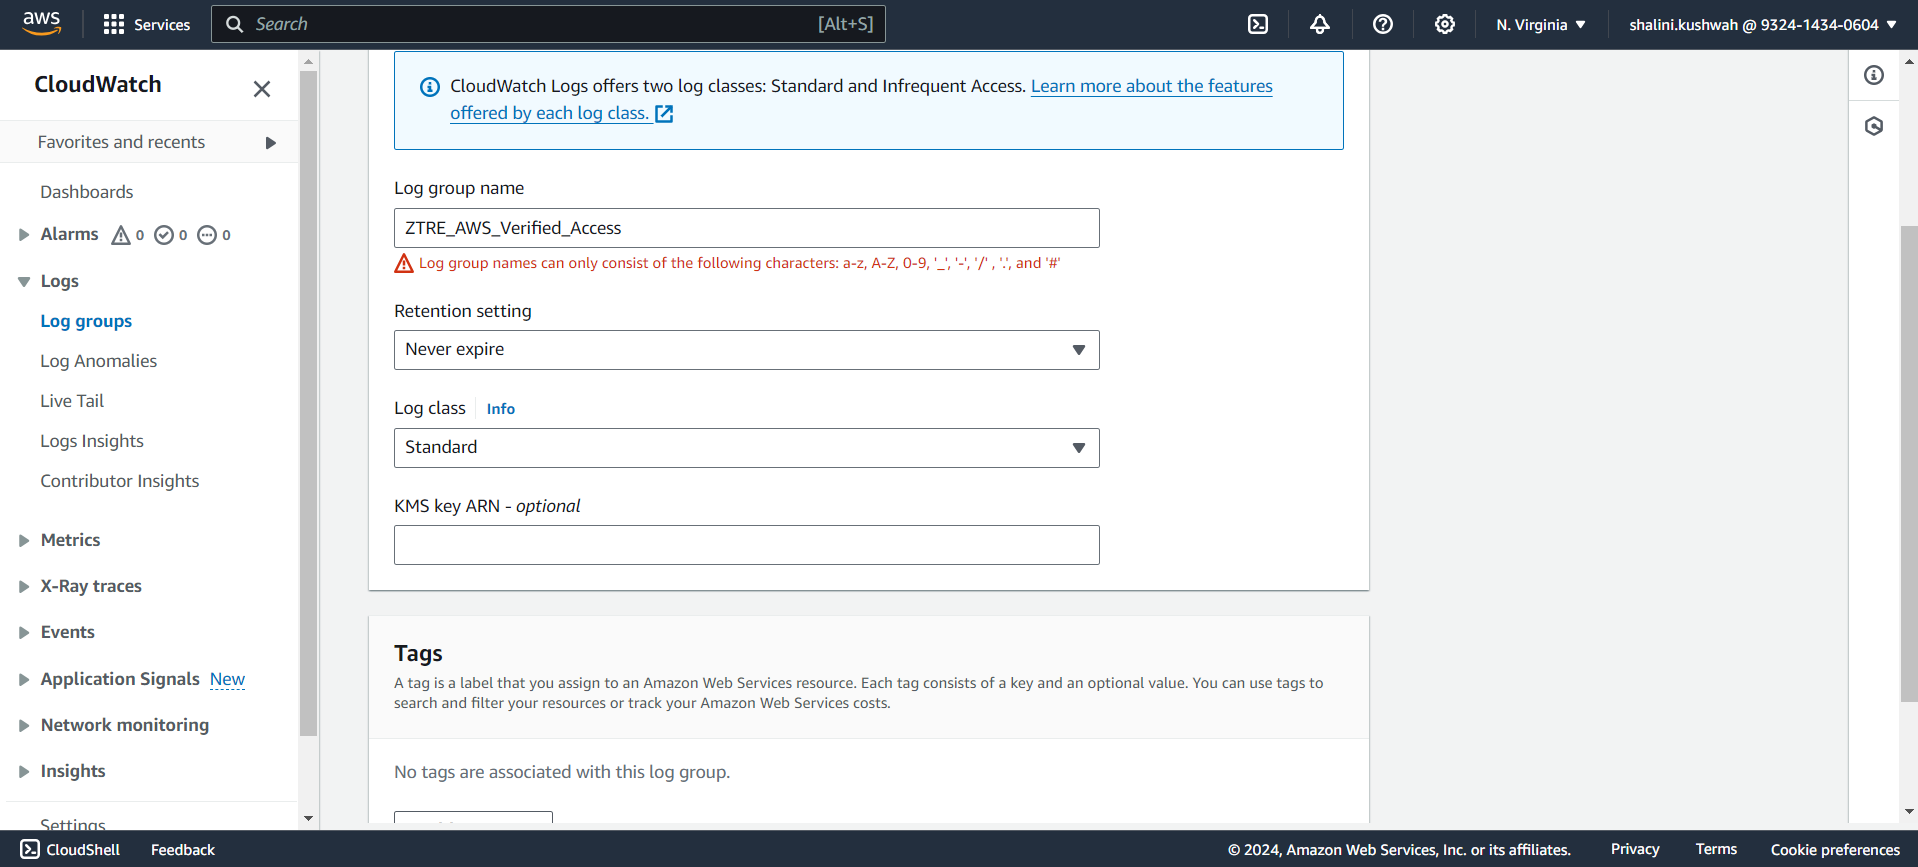Follow the Learn more about log class link
Viewport: 1918px width, 867px height.
(861, 100)
